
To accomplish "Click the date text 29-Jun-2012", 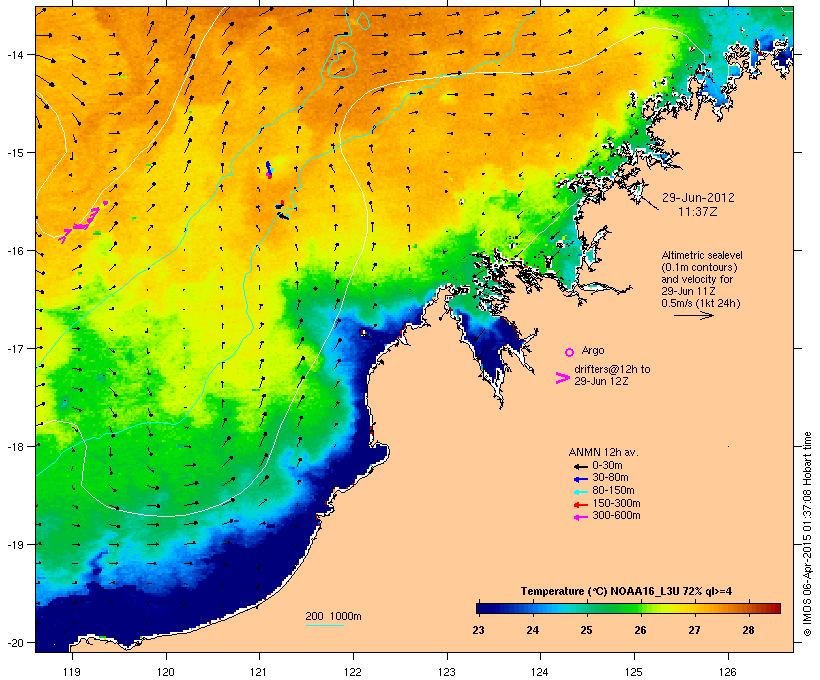I will 698,198.
